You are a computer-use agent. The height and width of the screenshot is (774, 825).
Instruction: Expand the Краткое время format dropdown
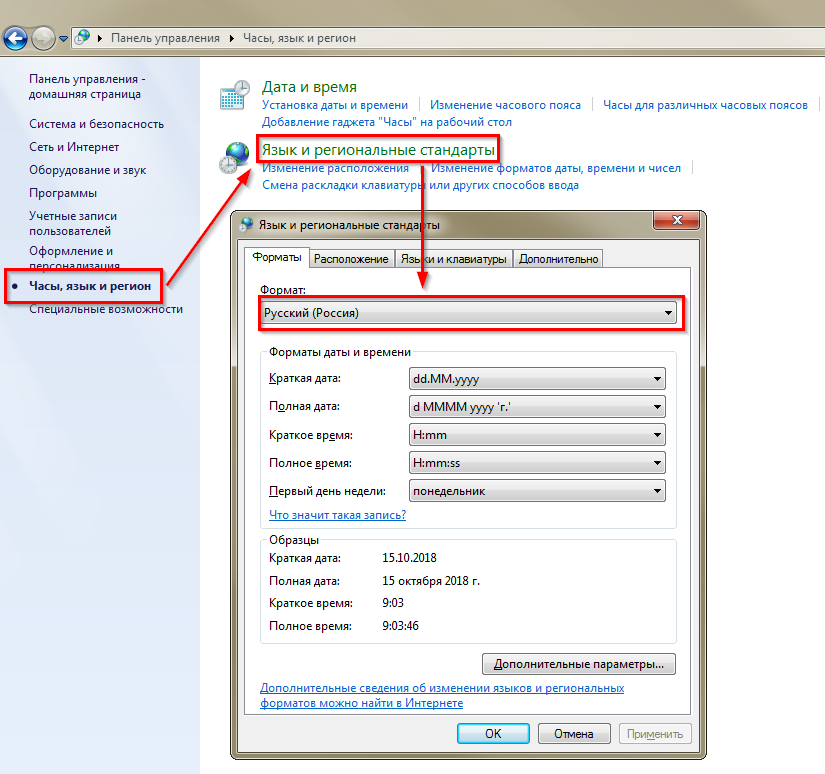(x=537, y=435)
